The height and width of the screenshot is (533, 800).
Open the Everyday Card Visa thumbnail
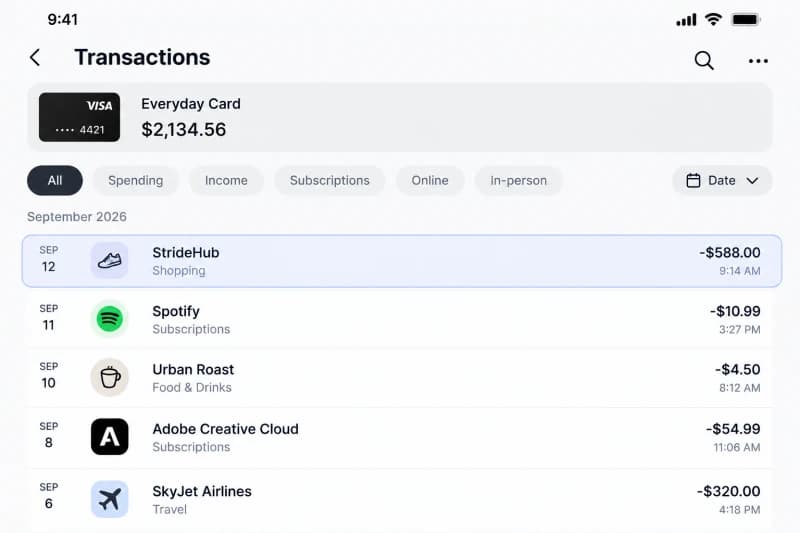[80, 117]
